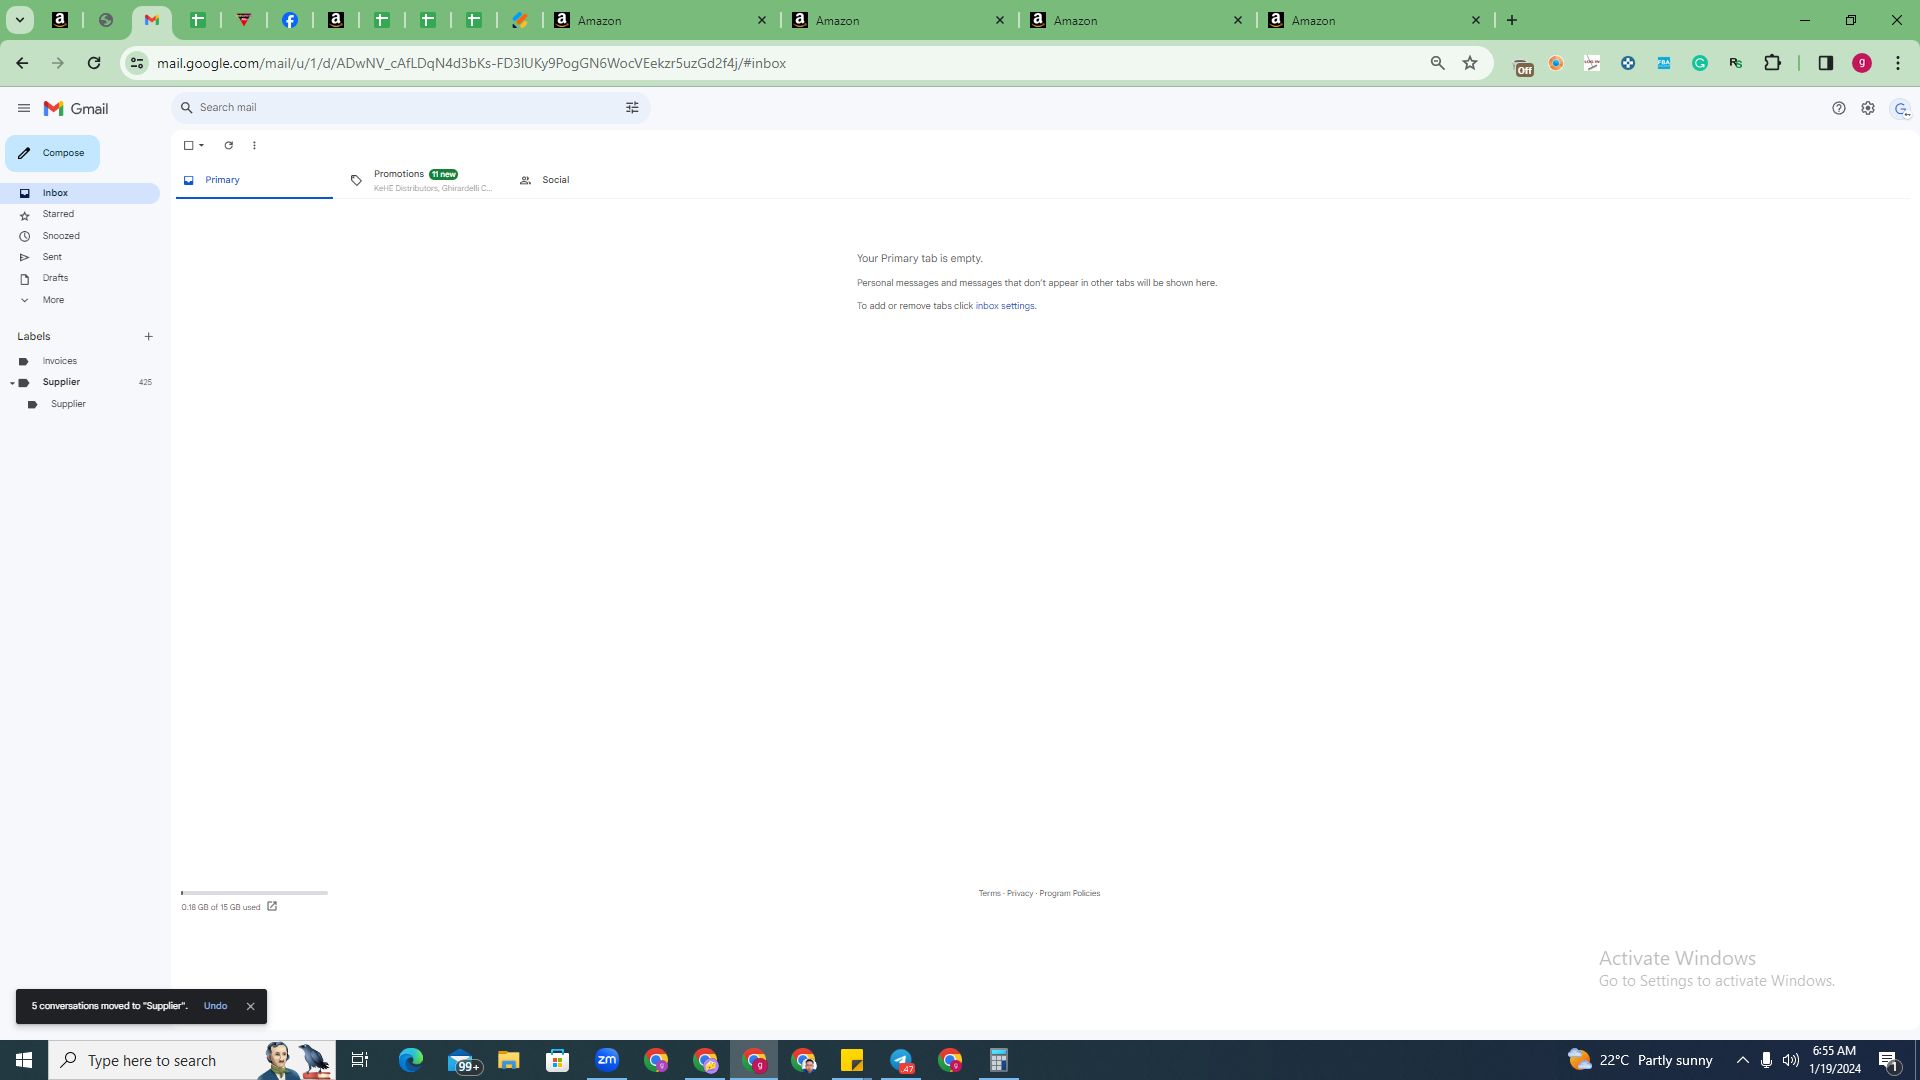The width and height of the screenshot is (1920, 1080).
Task: Click the Compose button
Action: click(x=52, y=153)
